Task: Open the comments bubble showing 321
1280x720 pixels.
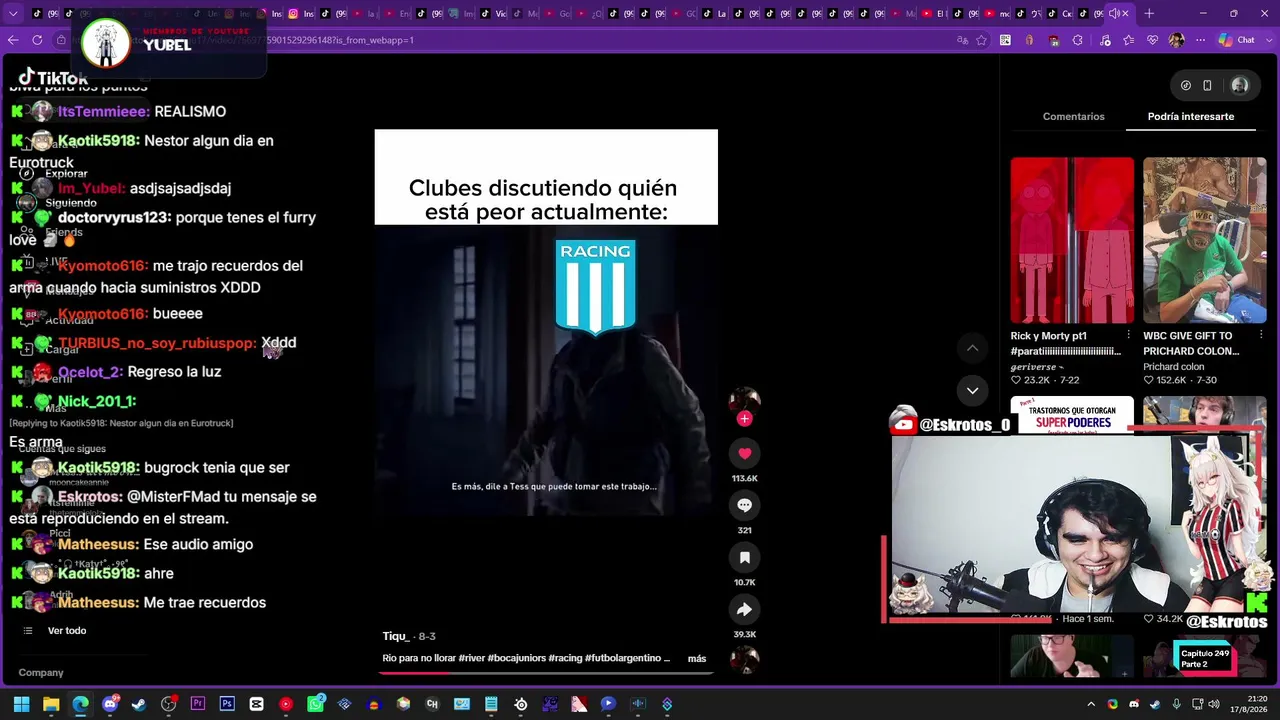Action: pyautogui.click(x=744, y=505)
